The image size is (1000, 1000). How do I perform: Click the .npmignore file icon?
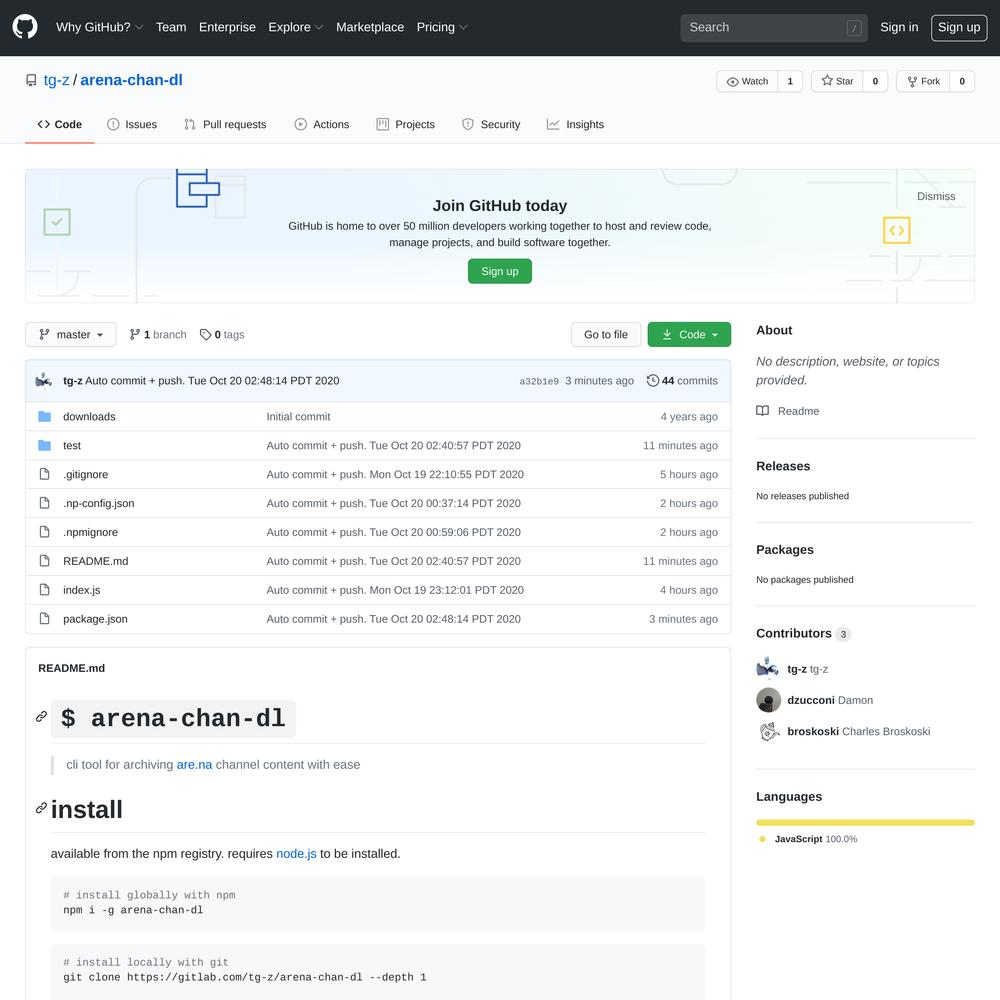(45, 532)
